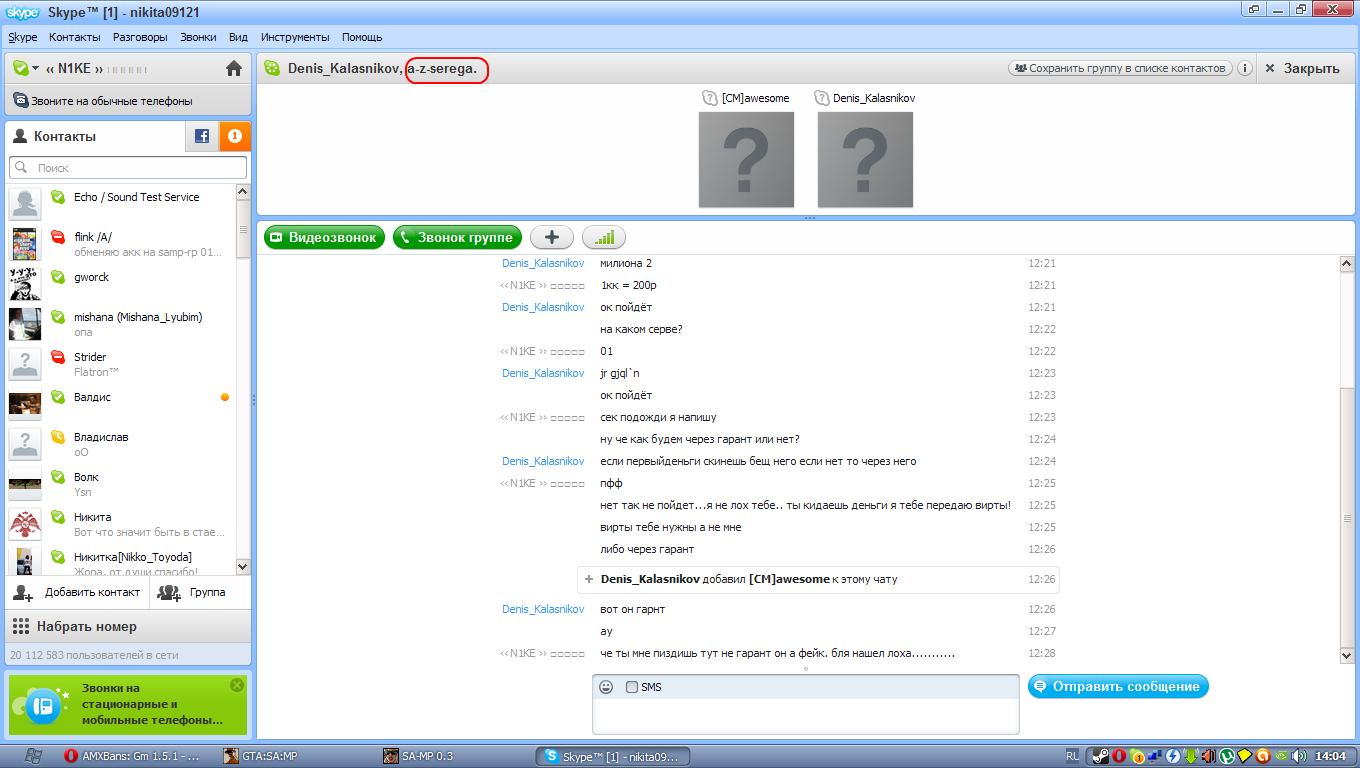Open the Разговоры menu

click(x=140, y=37)
